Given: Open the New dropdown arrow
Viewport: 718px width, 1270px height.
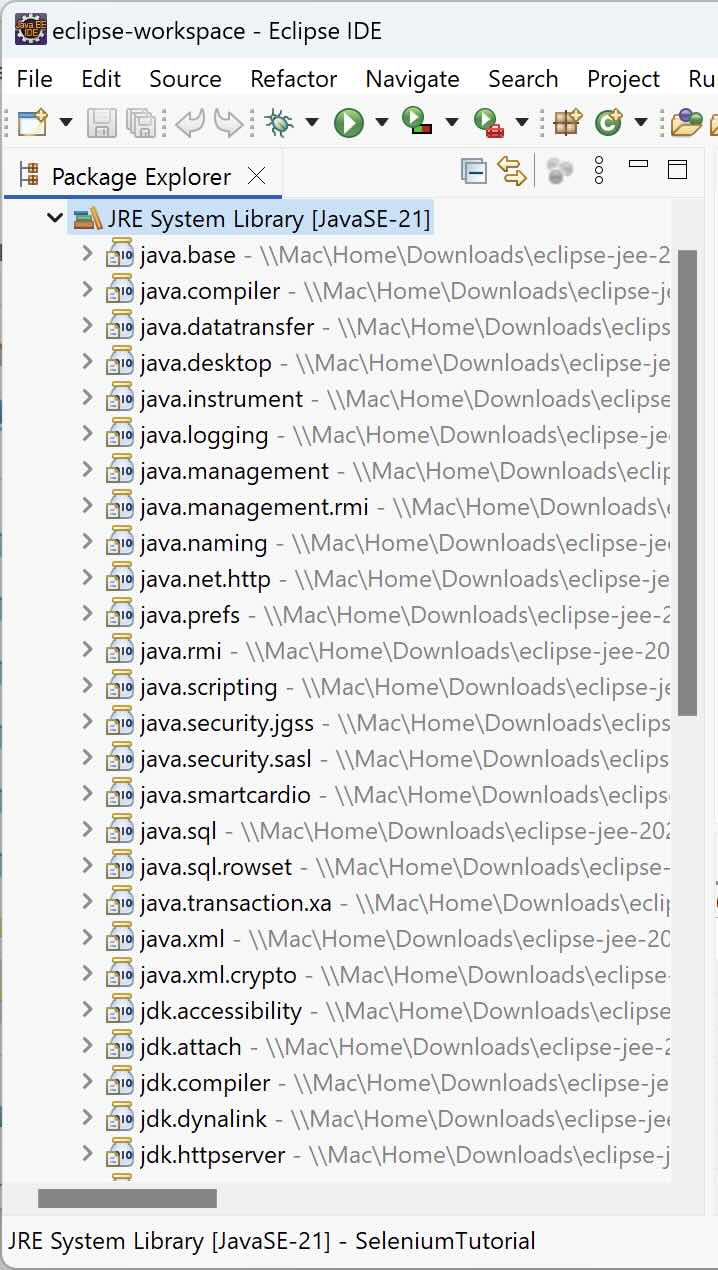Looking at the screenshot, I should tap(66, 123).
